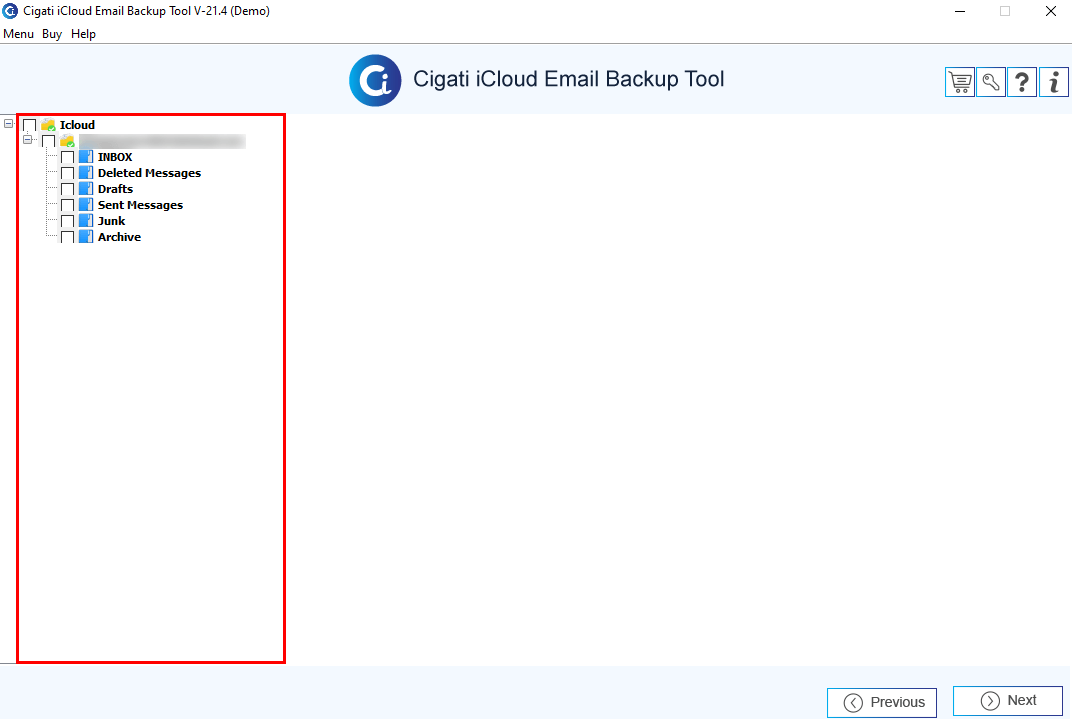Select the blurred account name label
The height and width of the screenshot is (719, 1072).
pyautogui.click(x=162, y=141)
